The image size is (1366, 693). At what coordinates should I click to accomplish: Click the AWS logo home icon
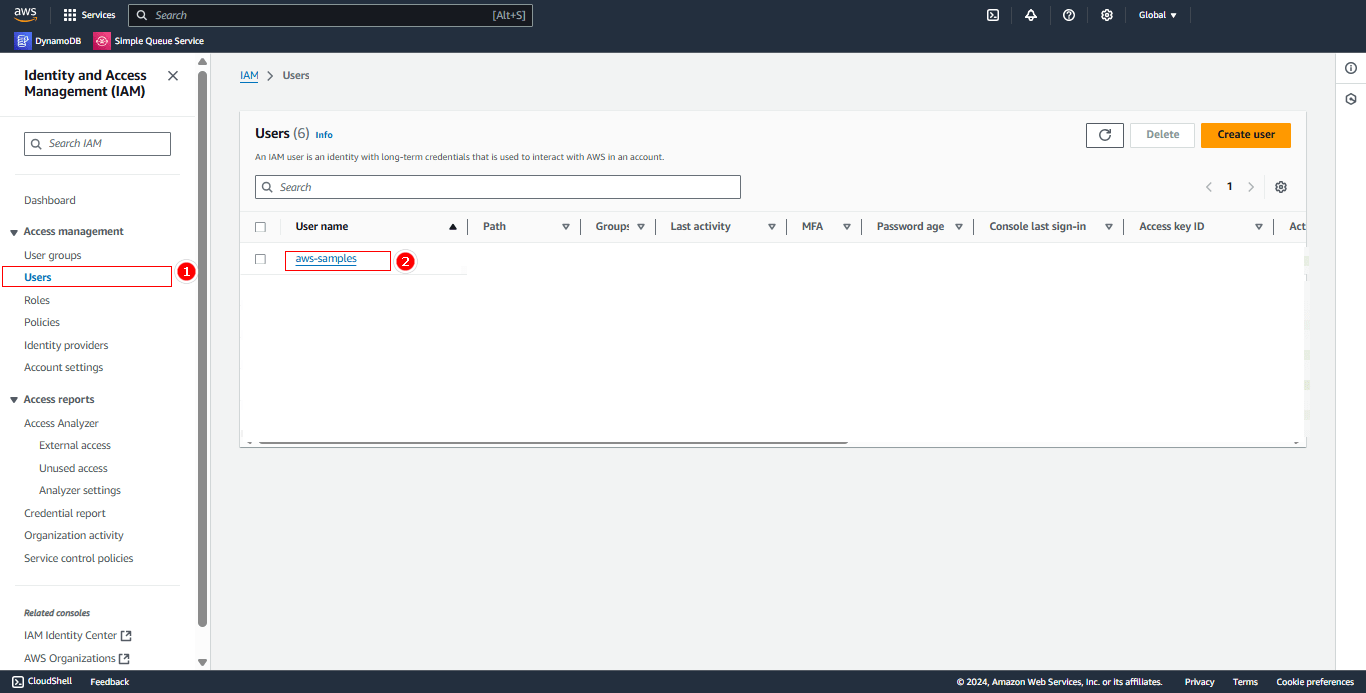(x=25, y=14)
